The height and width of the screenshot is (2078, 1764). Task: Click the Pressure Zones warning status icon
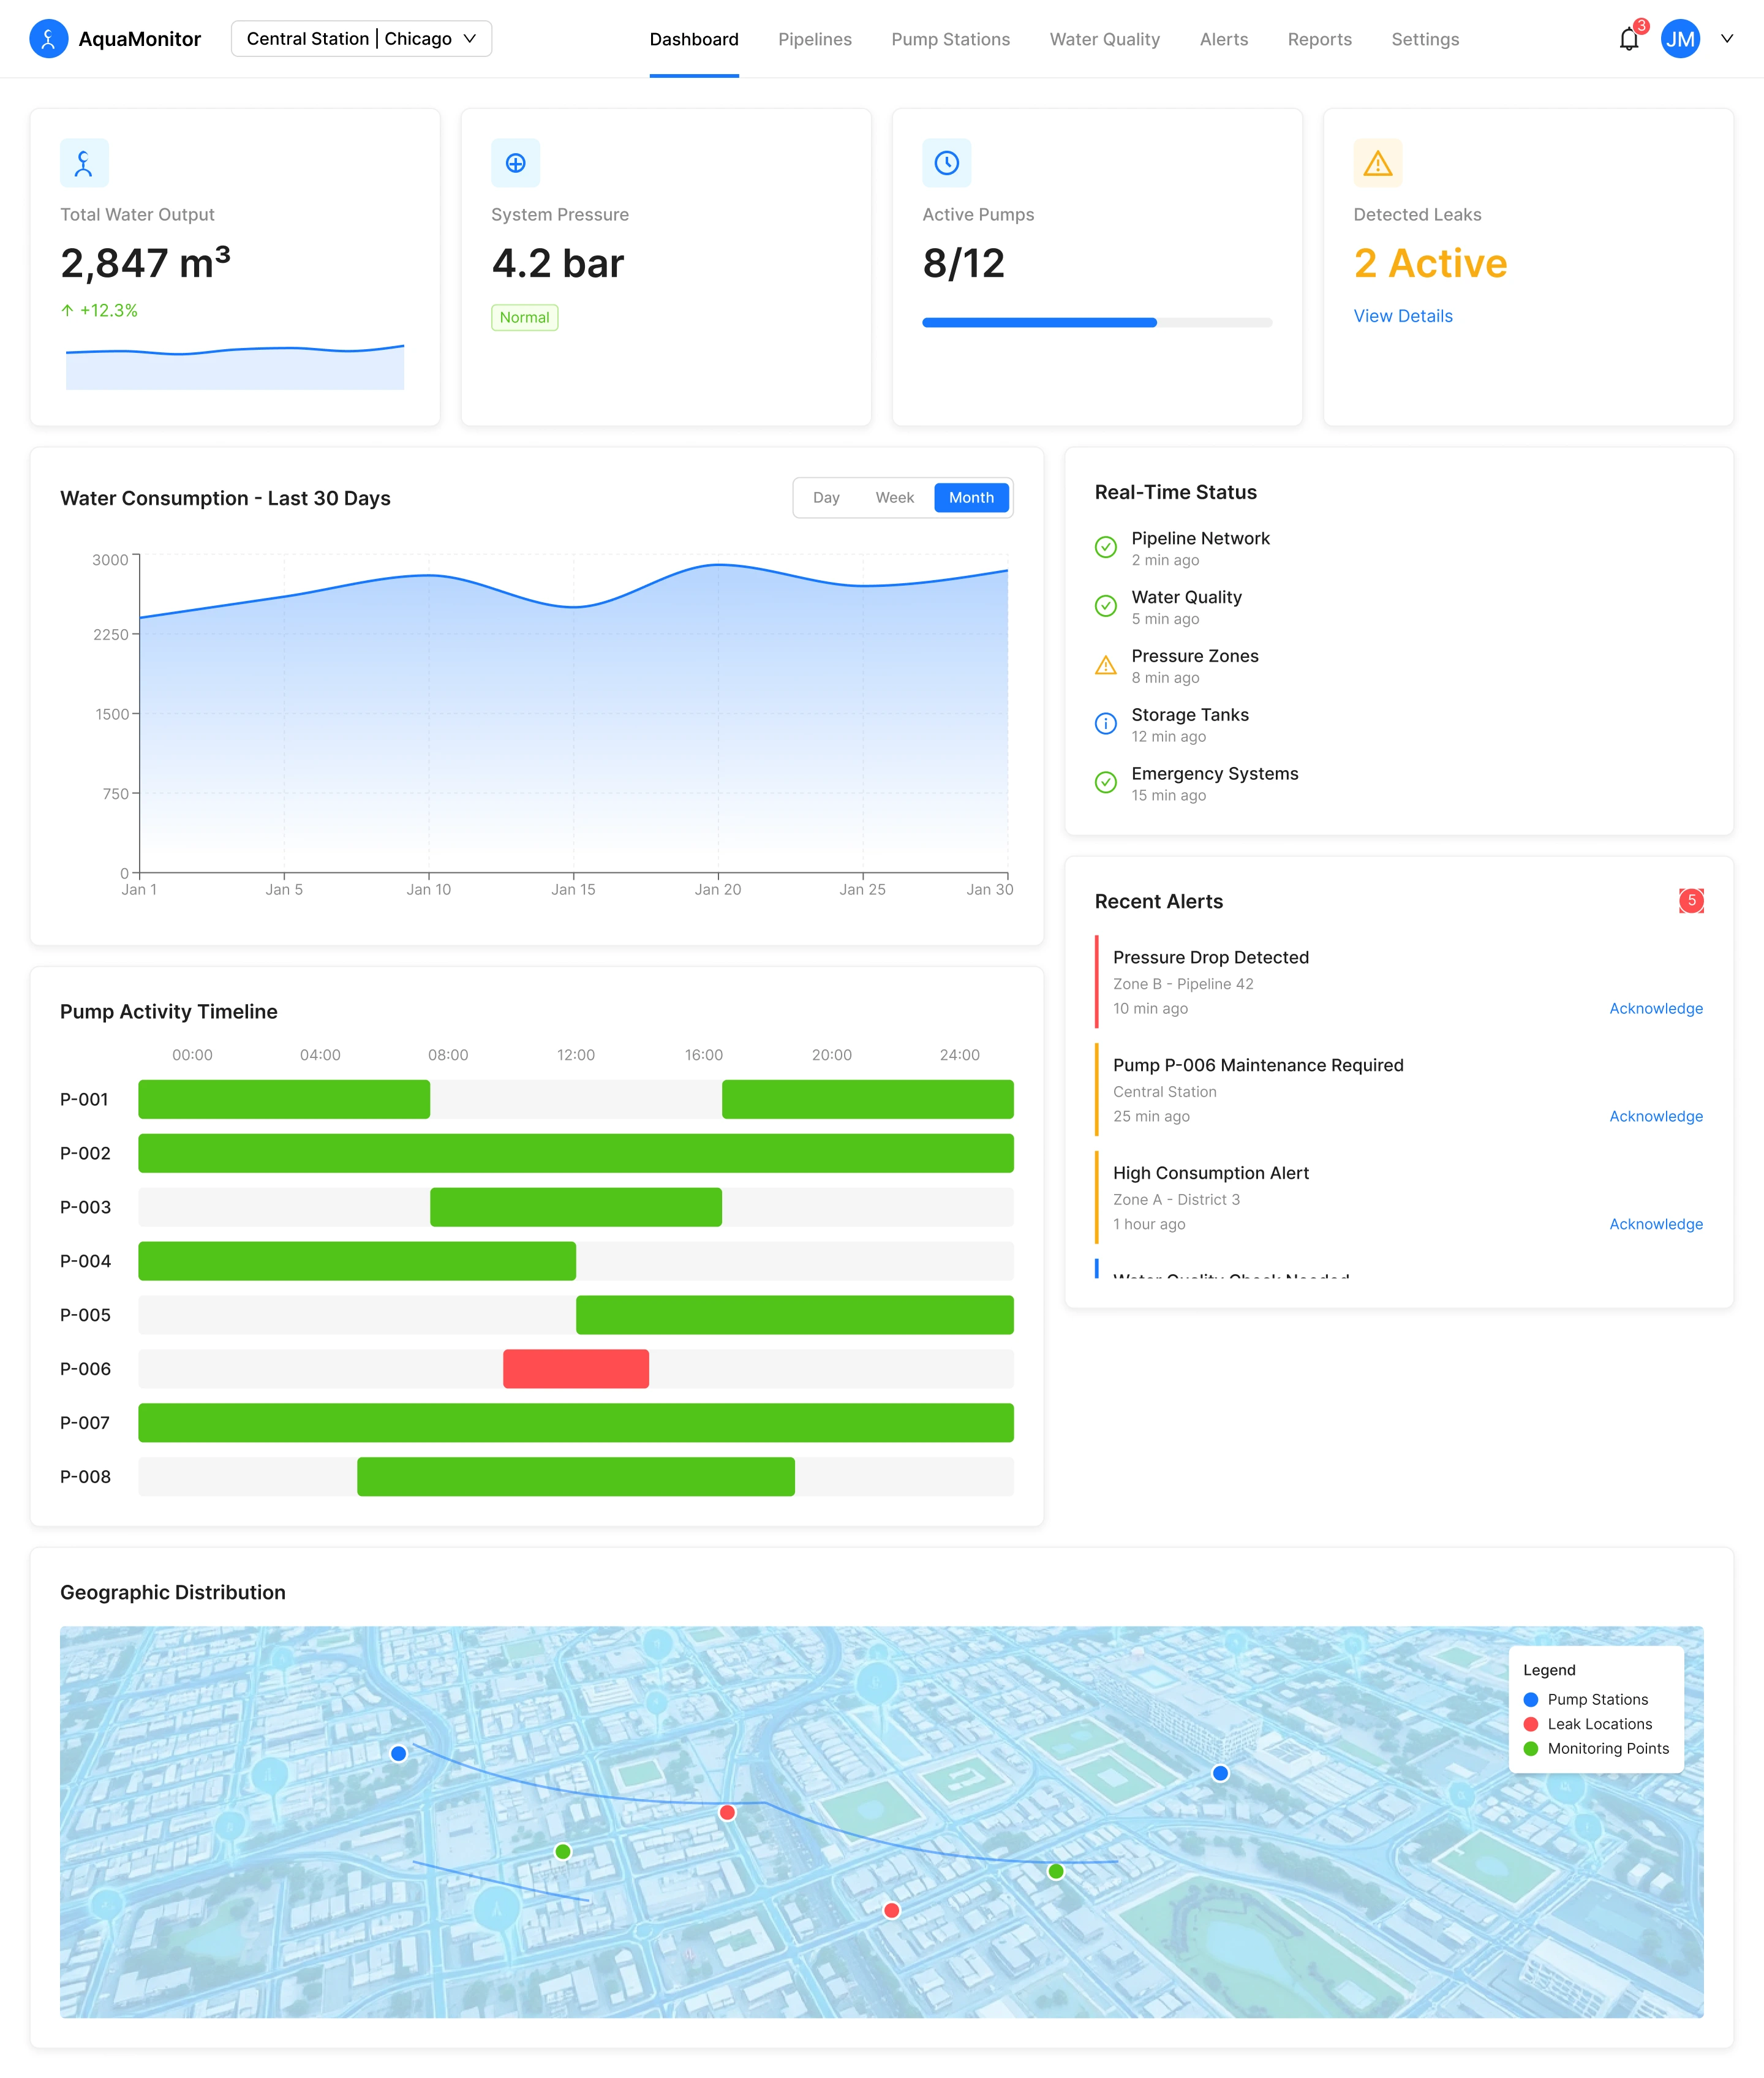click(1105, 666)
